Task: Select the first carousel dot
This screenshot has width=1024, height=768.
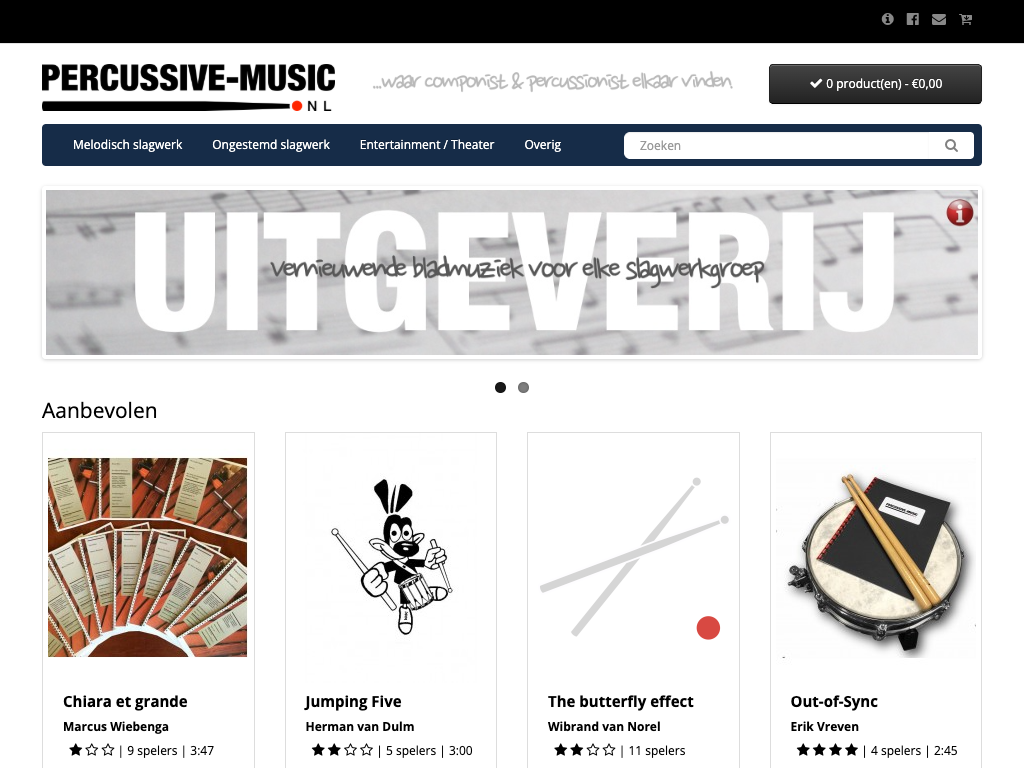Action: pos(500,387)
